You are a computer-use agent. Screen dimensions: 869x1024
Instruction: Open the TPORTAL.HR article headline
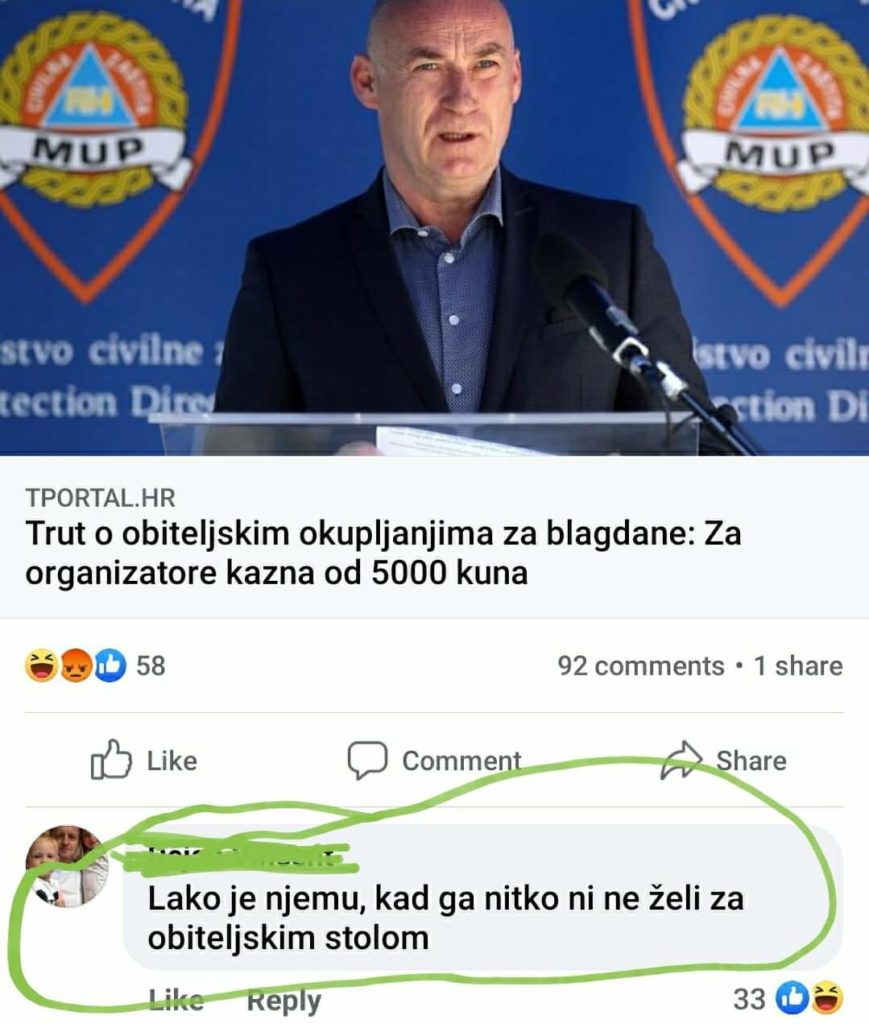[383, 553]
